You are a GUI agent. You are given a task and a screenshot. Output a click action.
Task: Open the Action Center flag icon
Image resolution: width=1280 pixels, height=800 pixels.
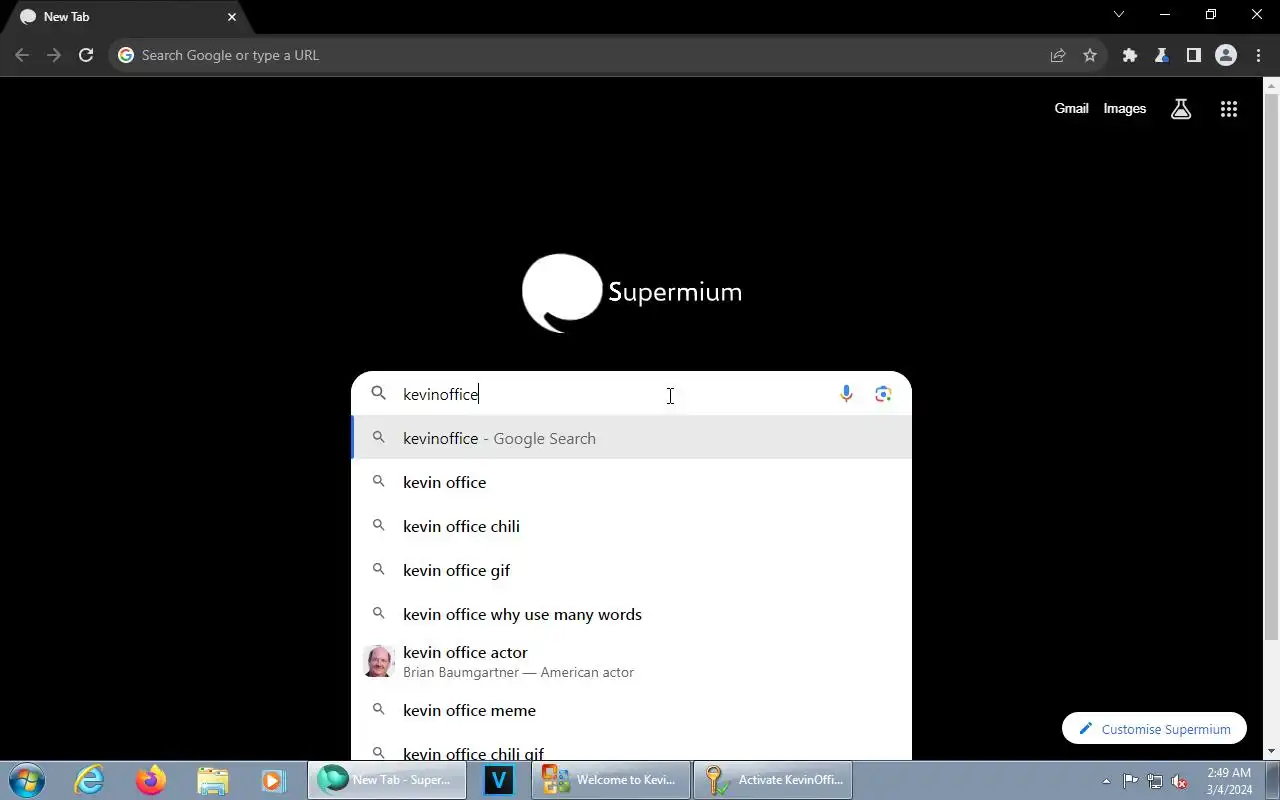pyautogui.click(x=1130, y=781)
